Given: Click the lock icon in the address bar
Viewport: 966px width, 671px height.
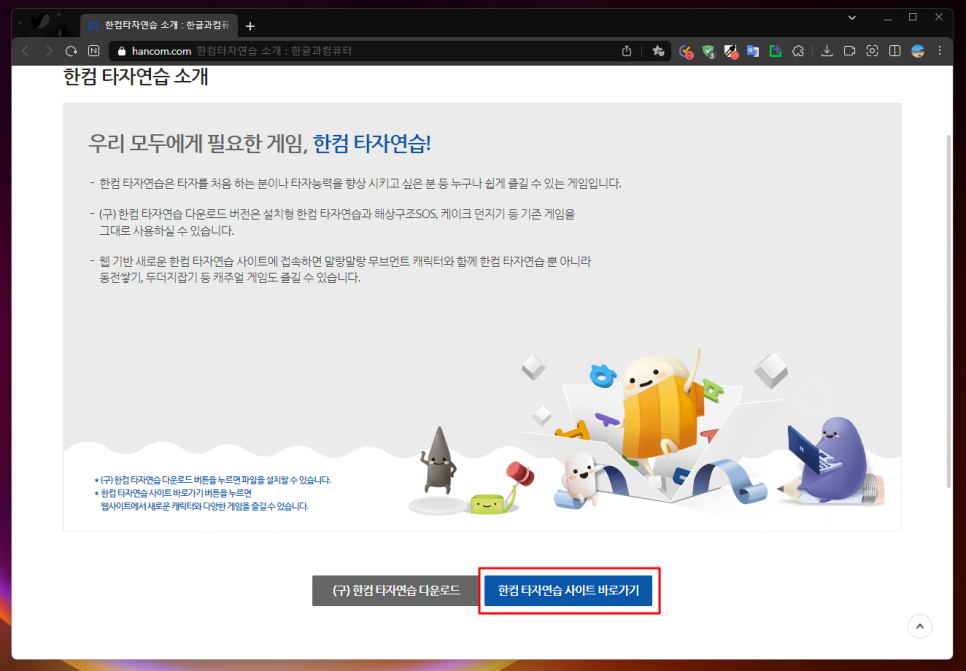Looking at the screenshot, I should 121,51.
